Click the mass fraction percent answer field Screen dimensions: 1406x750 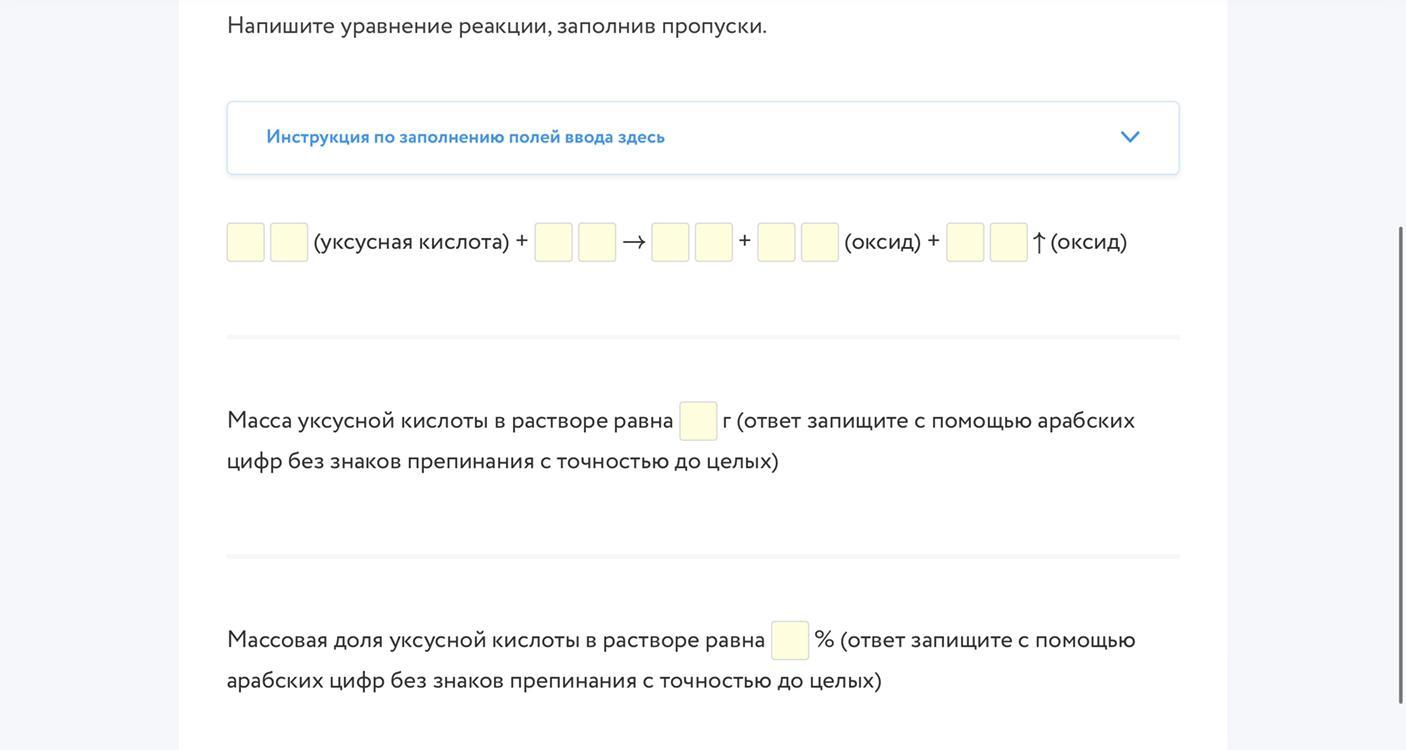pos(790,640)
